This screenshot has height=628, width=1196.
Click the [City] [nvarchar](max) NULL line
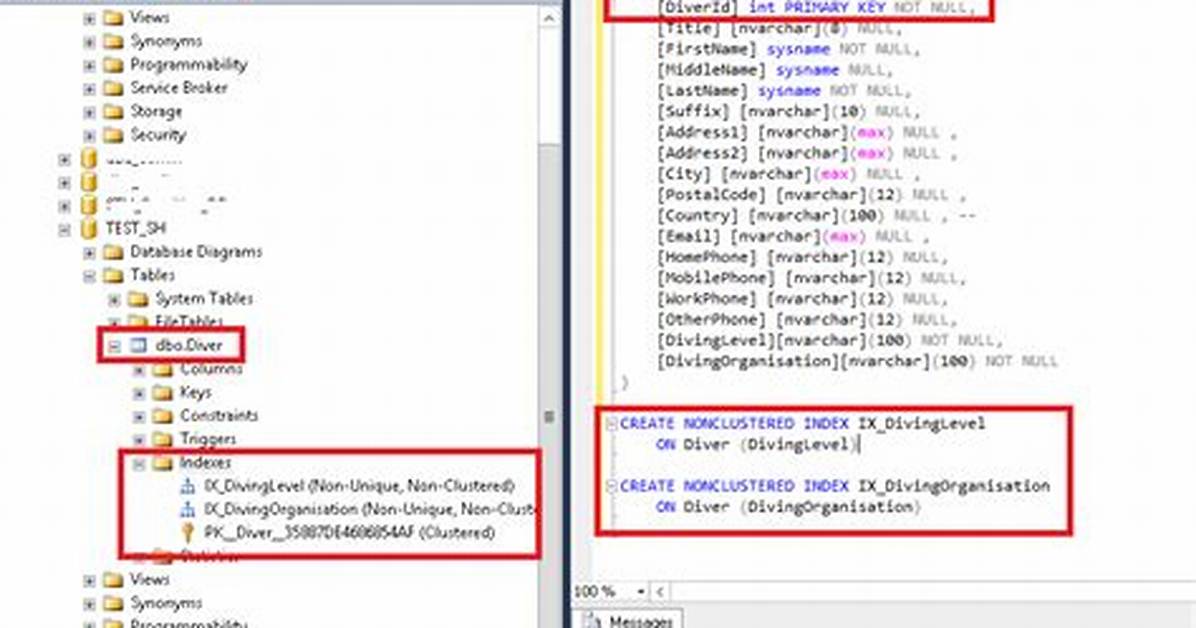pos(789,174)
